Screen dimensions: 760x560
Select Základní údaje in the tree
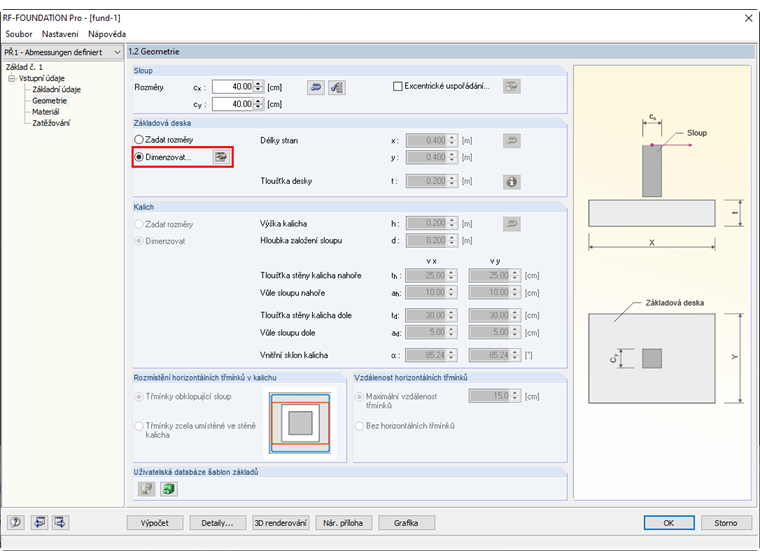(57, 89)
